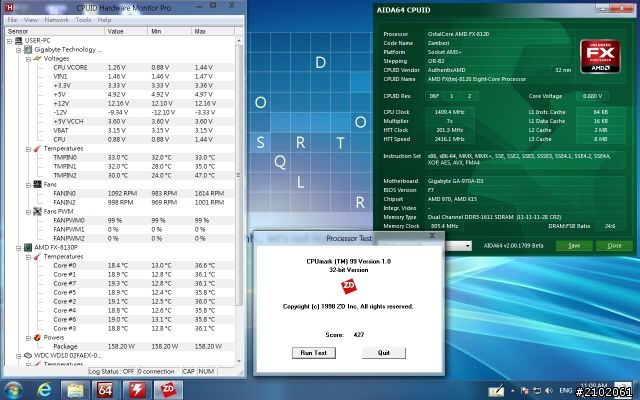Click Close button in AIDA64 CPUID

point(614,246)
